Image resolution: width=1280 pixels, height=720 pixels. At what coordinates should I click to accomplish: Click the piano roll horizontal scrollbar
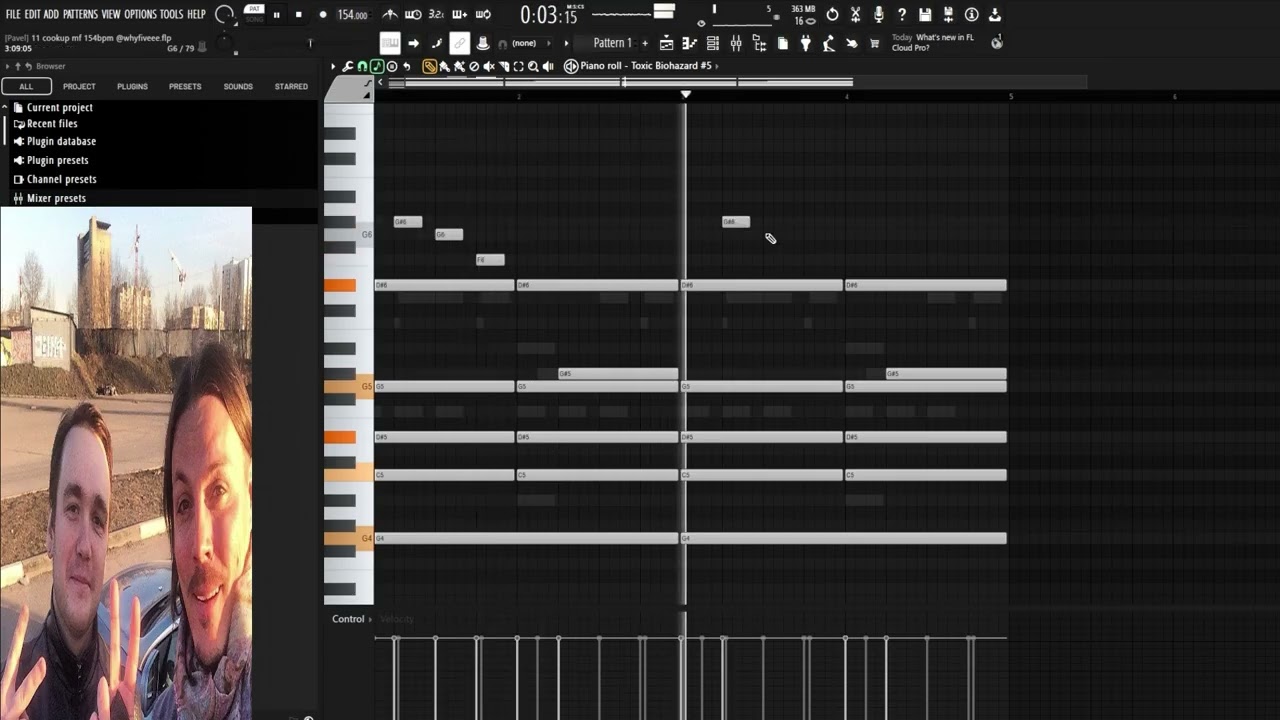pos(620,83)
